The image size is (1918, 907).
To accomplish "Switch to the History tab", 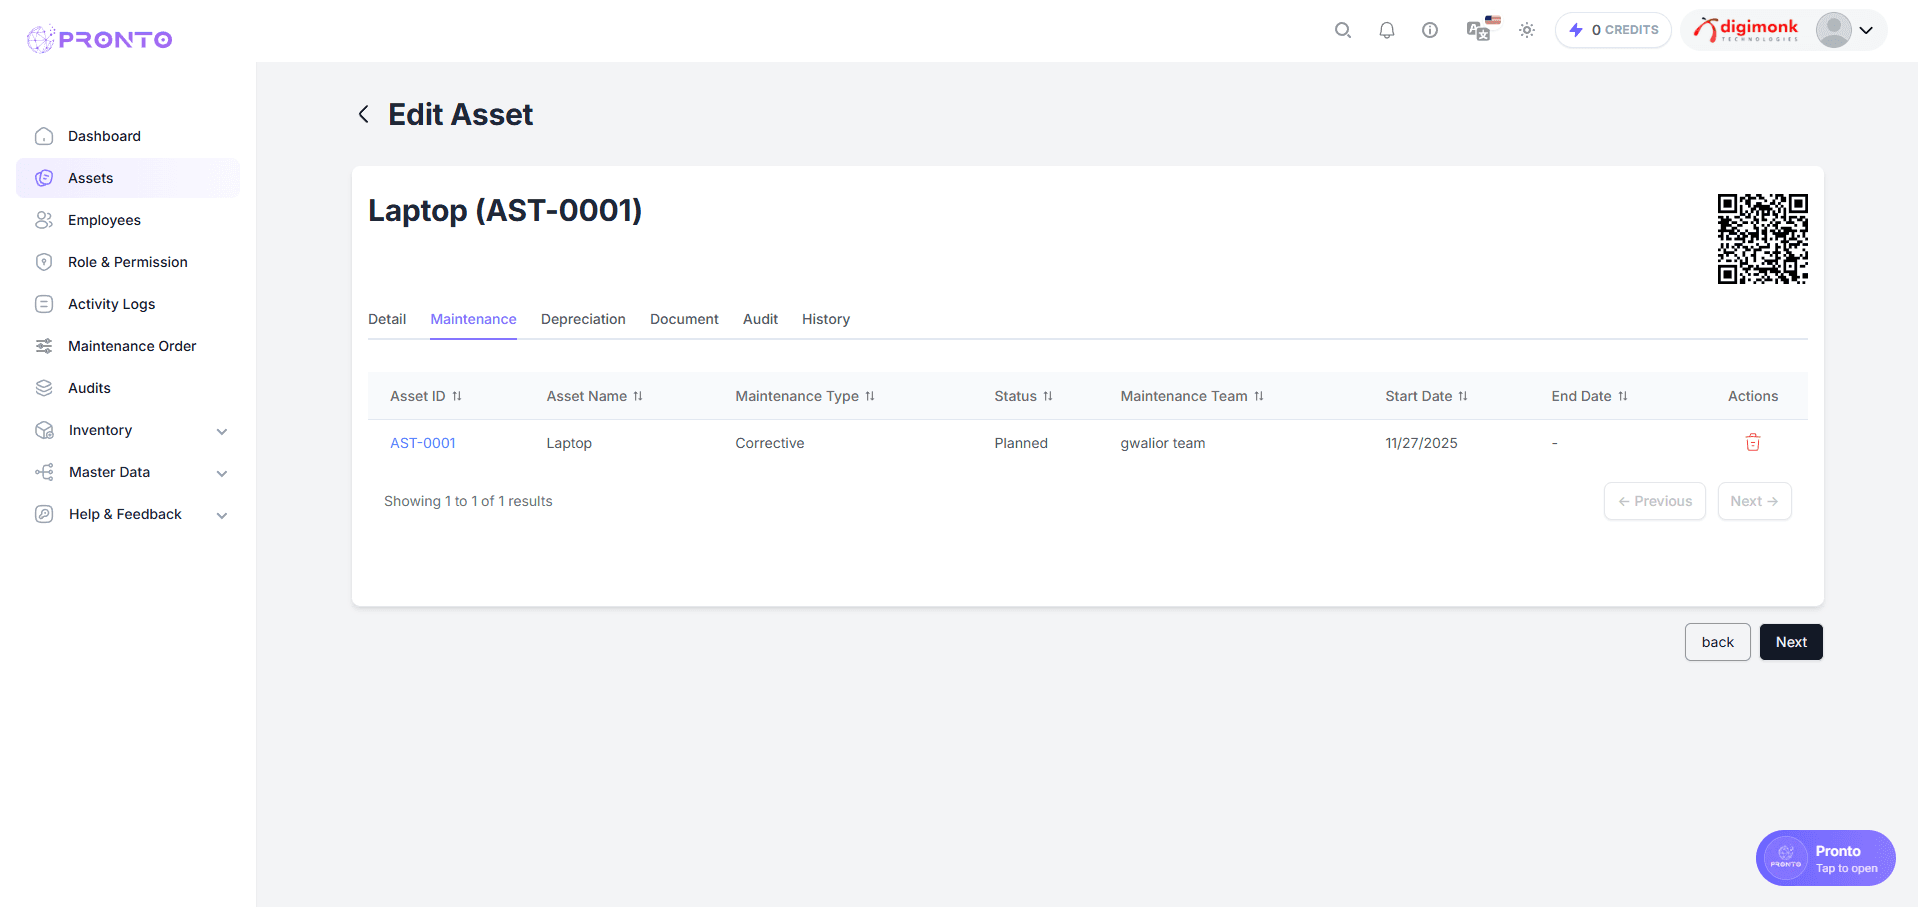I will pyautogui.click(x=825, y=319).
